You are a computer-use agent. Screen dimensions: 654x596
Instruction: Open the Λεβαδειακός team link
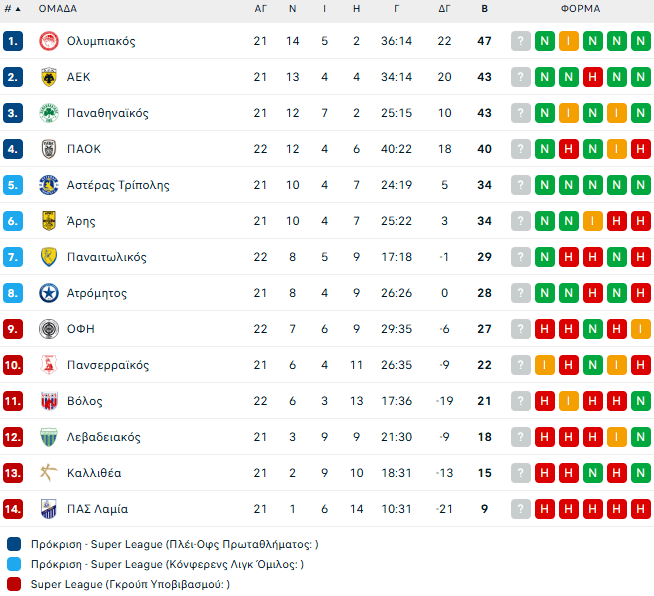click(104, 437)
